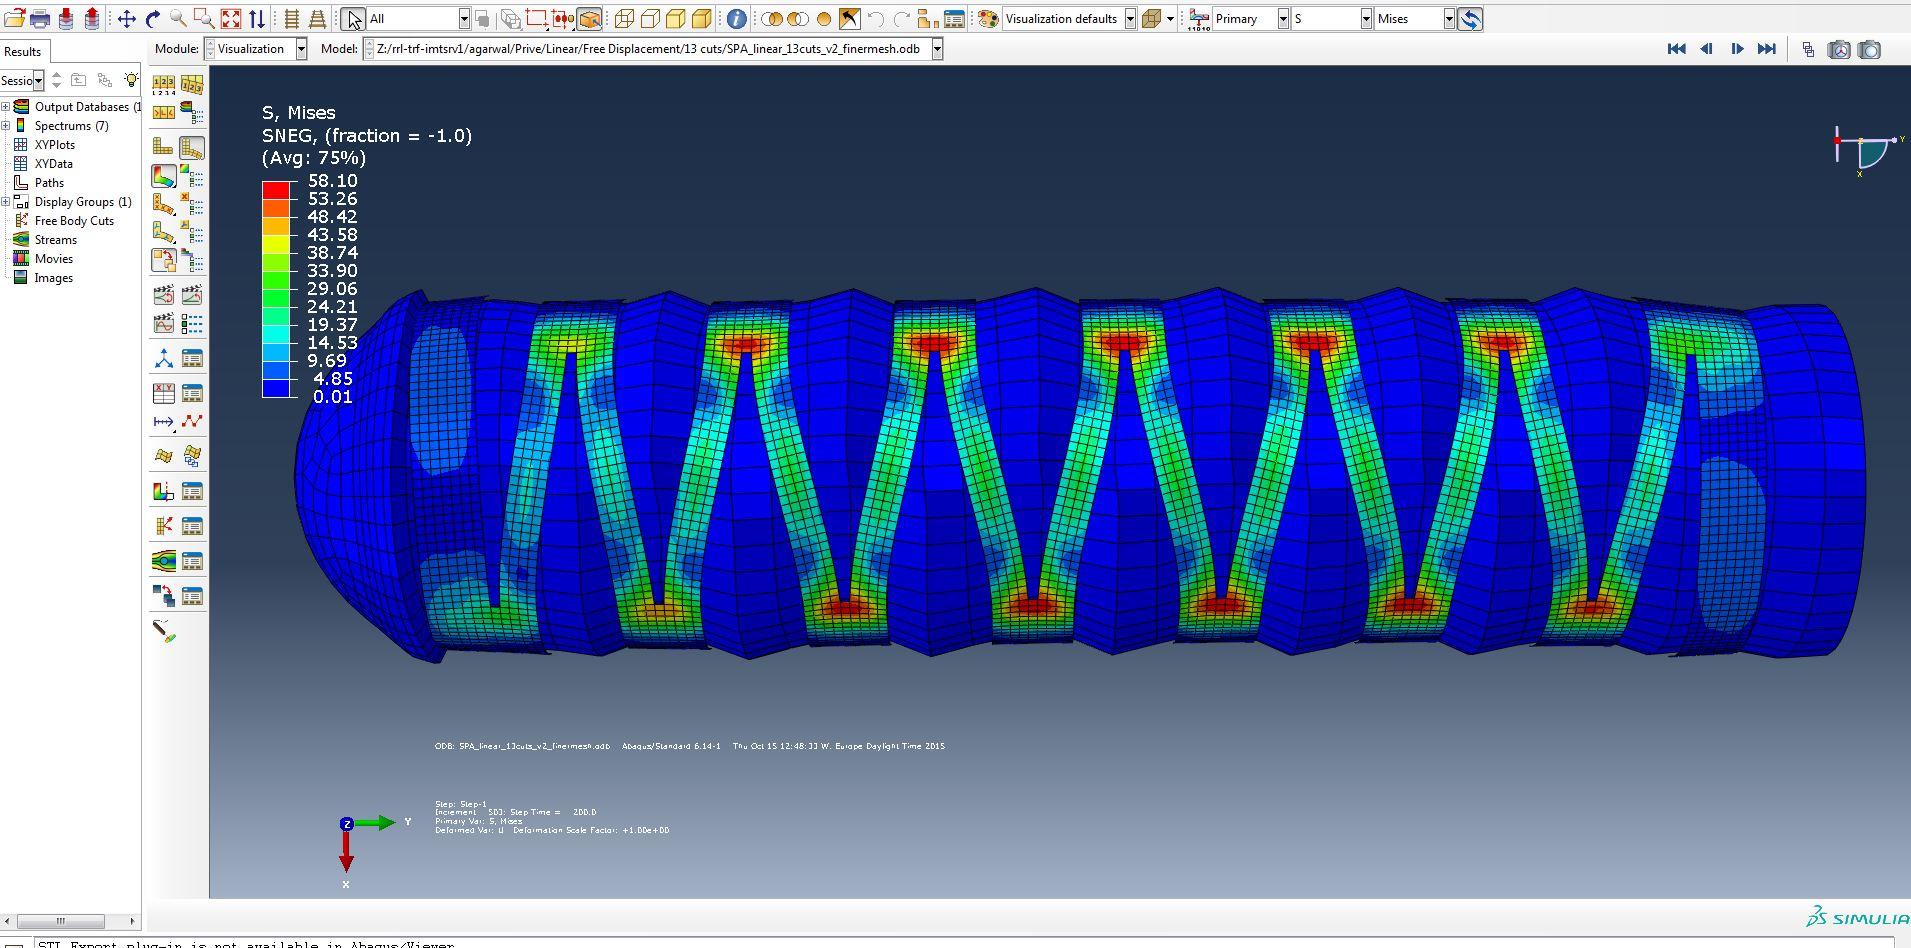The image size is (1911, 948).
Task: Expand the Output Databases tree node
Action: click(x=6, y=107)
